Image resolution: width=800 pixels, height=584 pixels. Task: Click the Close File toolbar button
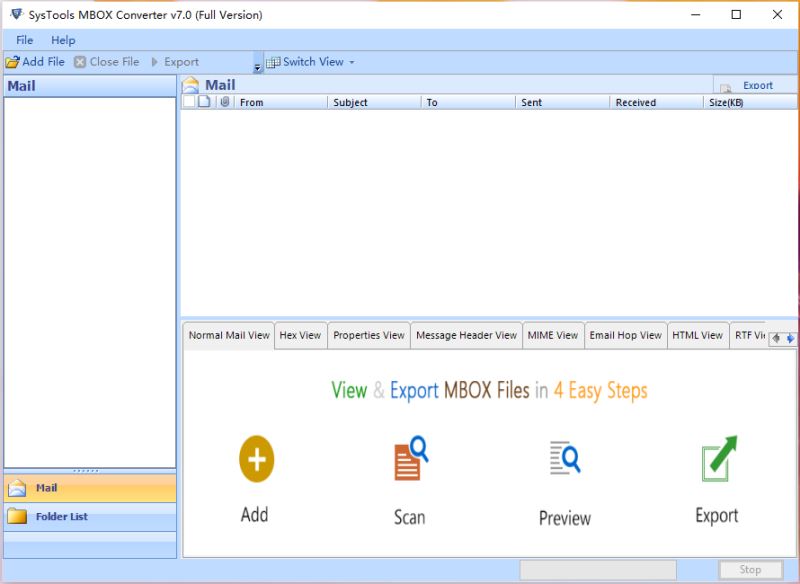[107, 62]
